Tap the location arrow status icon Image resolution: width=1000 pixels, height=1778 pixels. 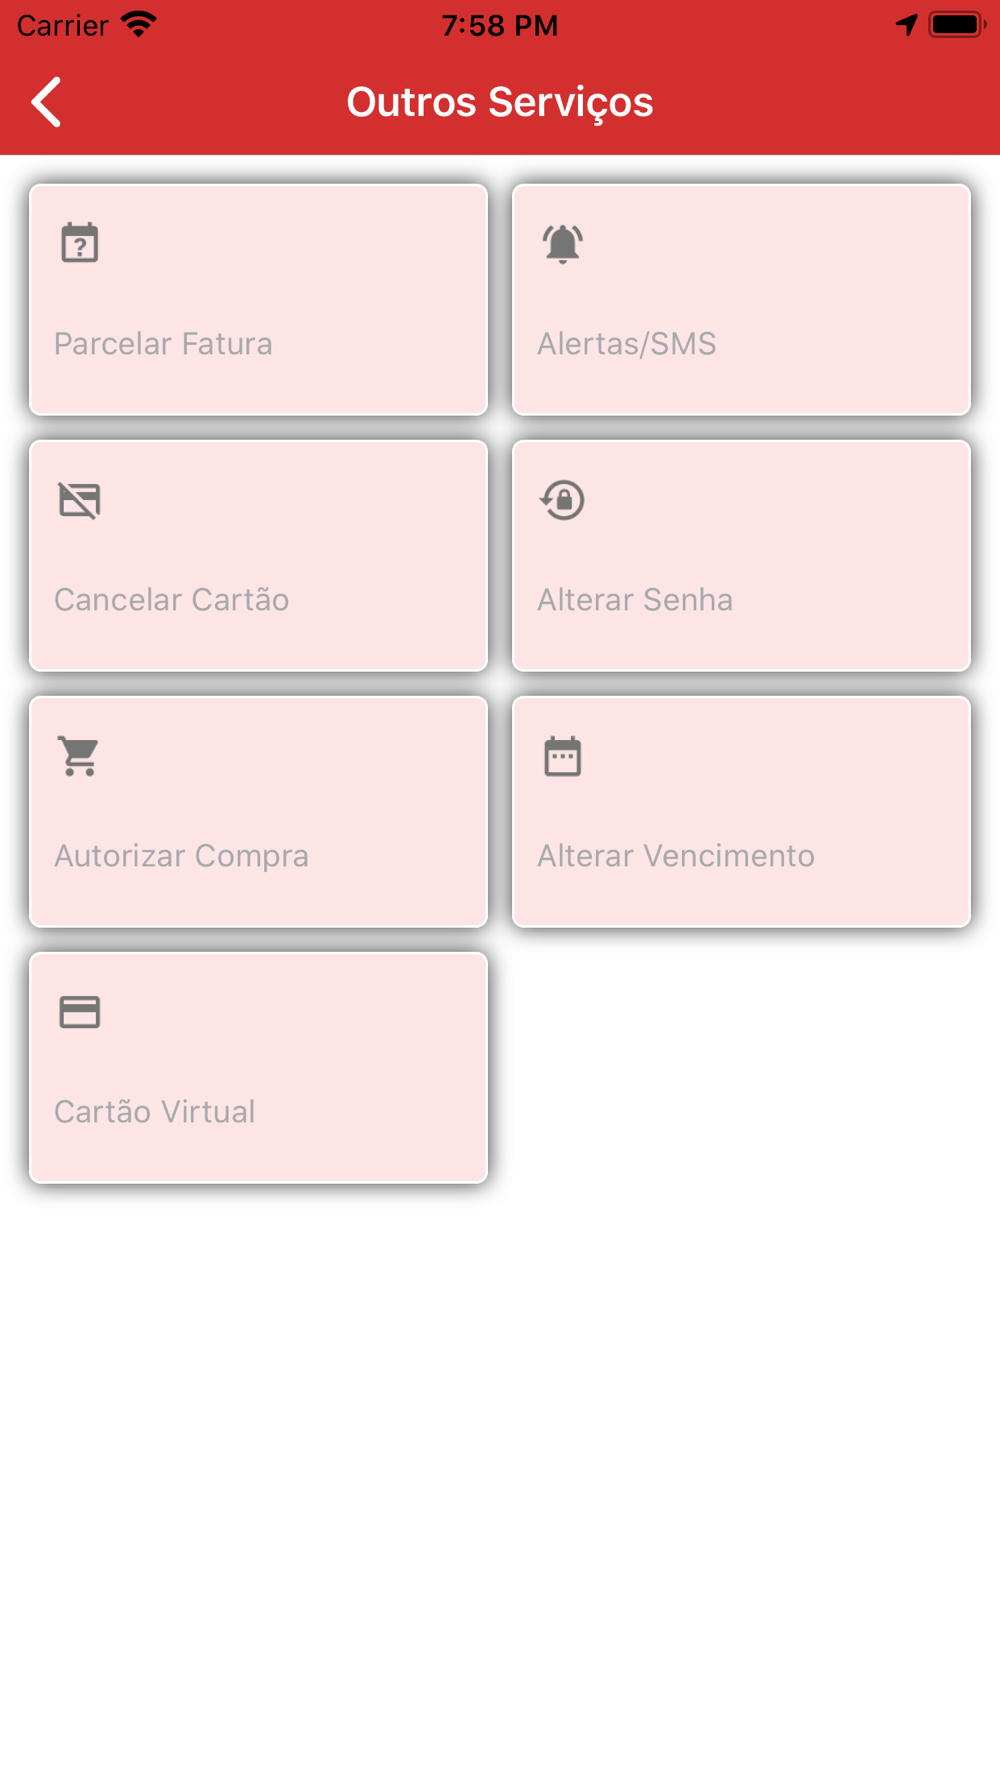pyautogui.click(x=906, y=24)
